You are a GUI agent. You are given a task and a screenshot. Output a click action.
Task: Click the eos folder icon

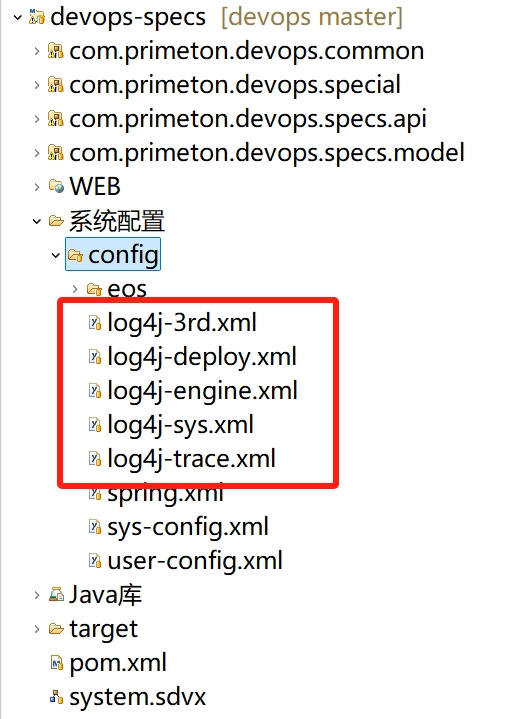click(94, 289)
